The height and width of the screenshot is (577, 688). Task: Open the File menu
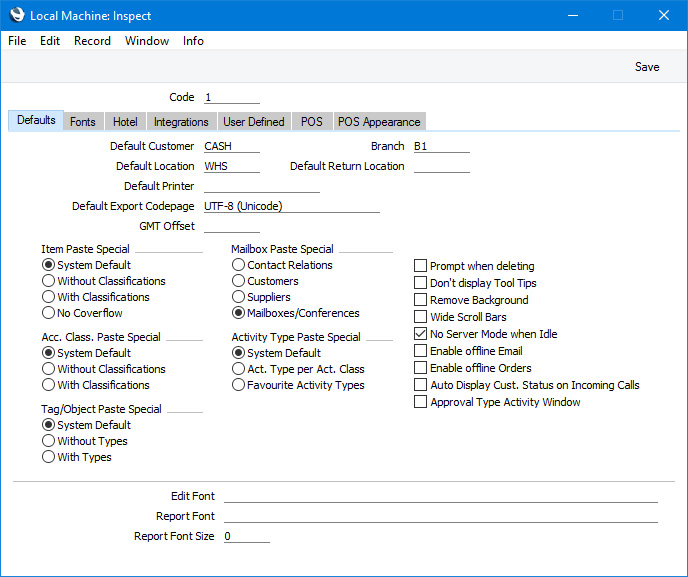17,41
